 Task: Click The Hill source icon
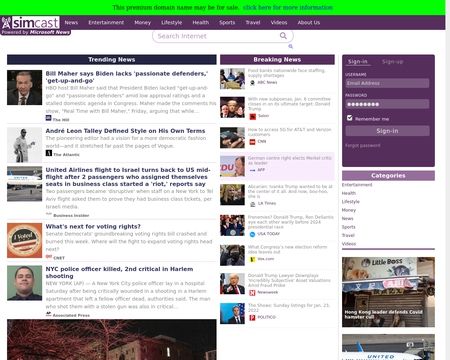click(48, 118)
